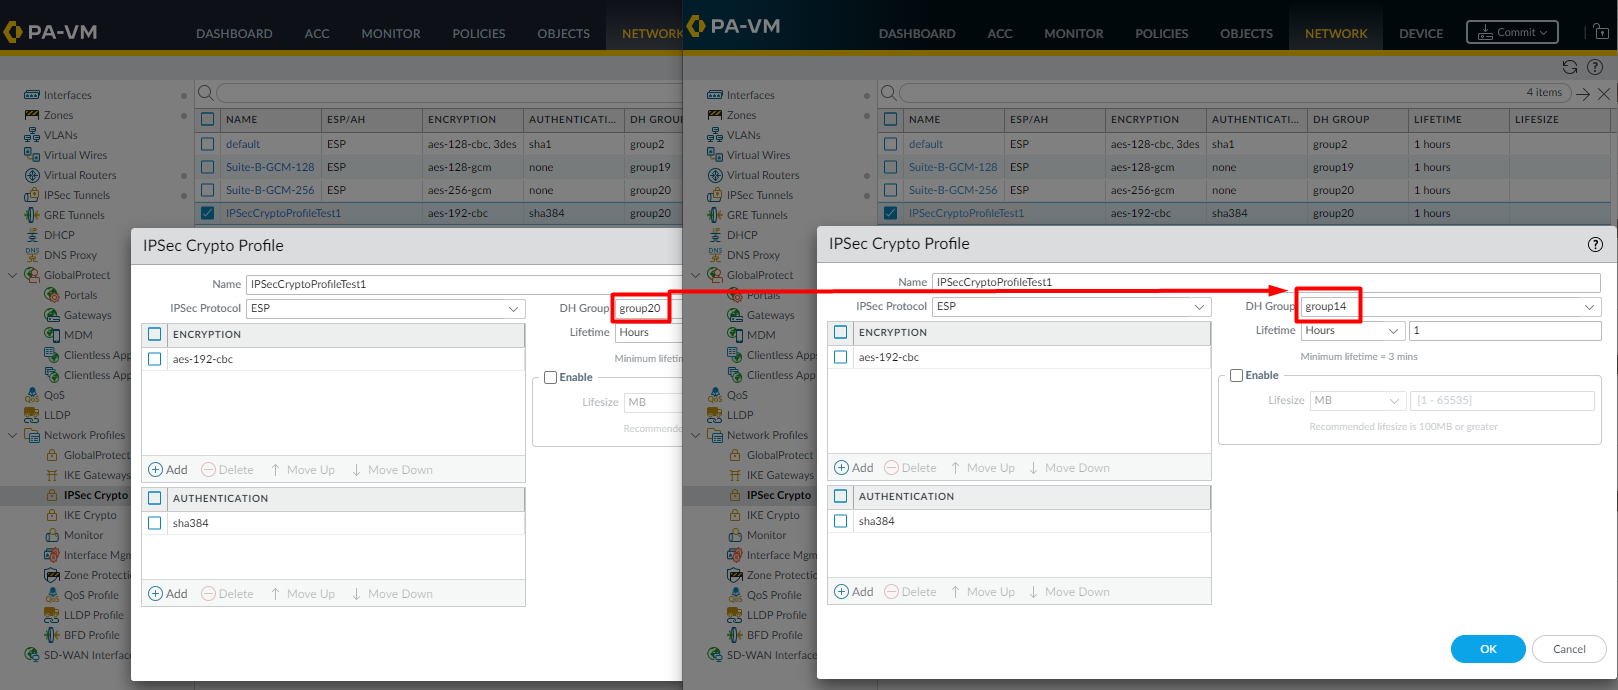Tick the aes-192-cbc checkbox in right dialog
The image size is (1618, 690).
841,357
